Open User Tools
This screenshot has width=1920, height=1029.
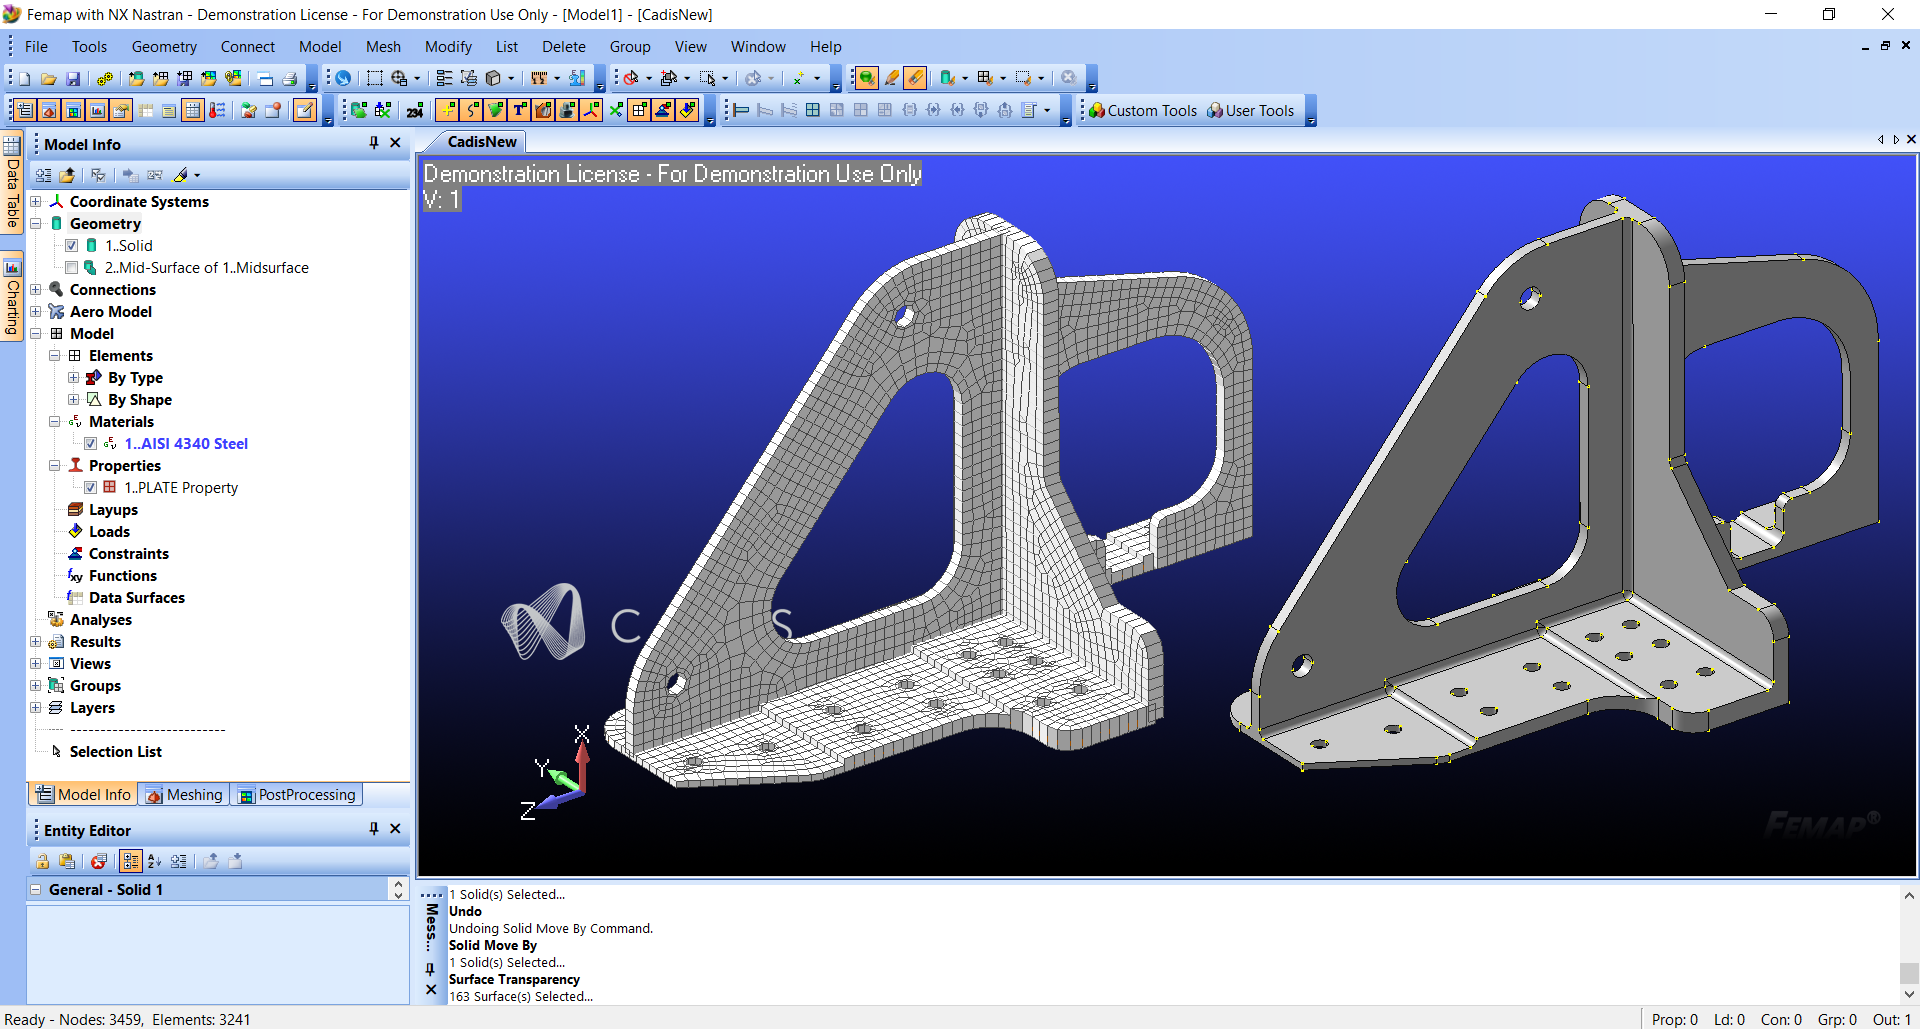(x=1251, y=111)
